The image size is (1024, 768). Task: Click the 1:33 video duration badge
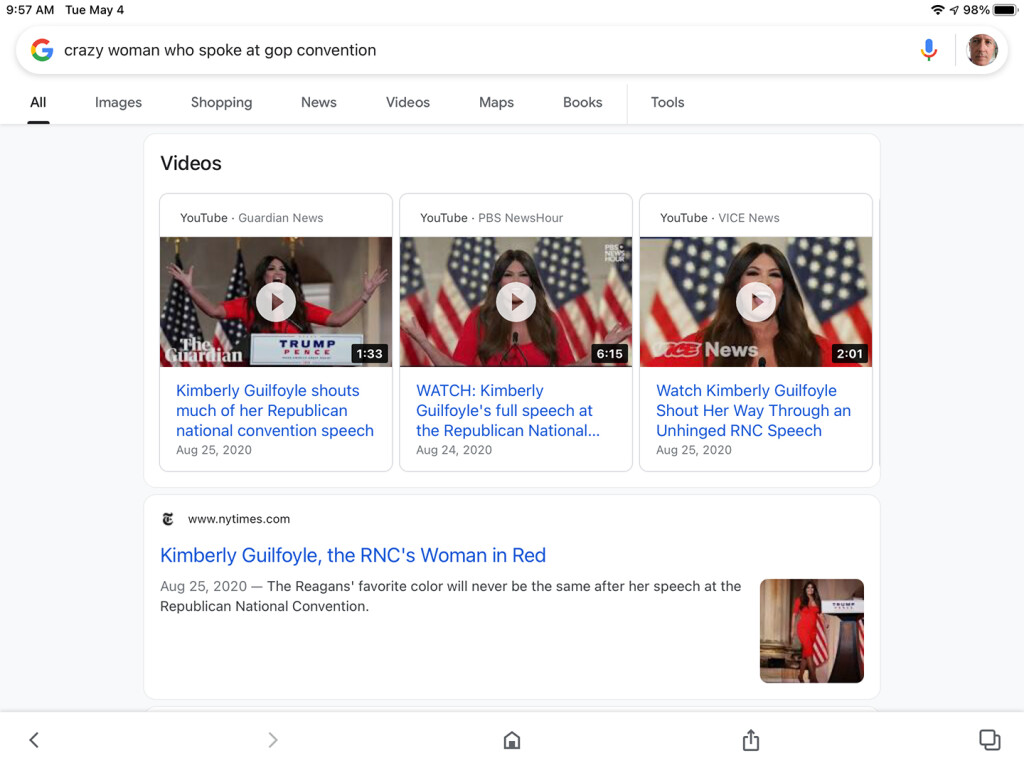(x=369, y=354)
